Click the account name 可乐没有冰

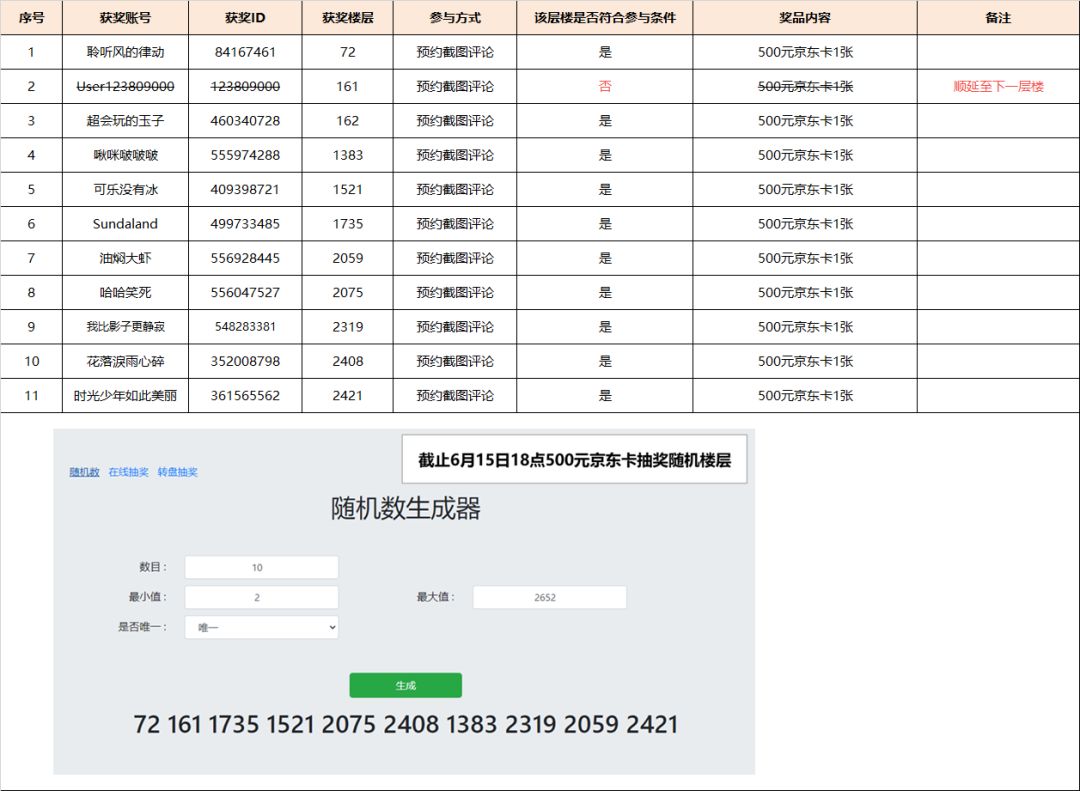click(x=125, y=189)
